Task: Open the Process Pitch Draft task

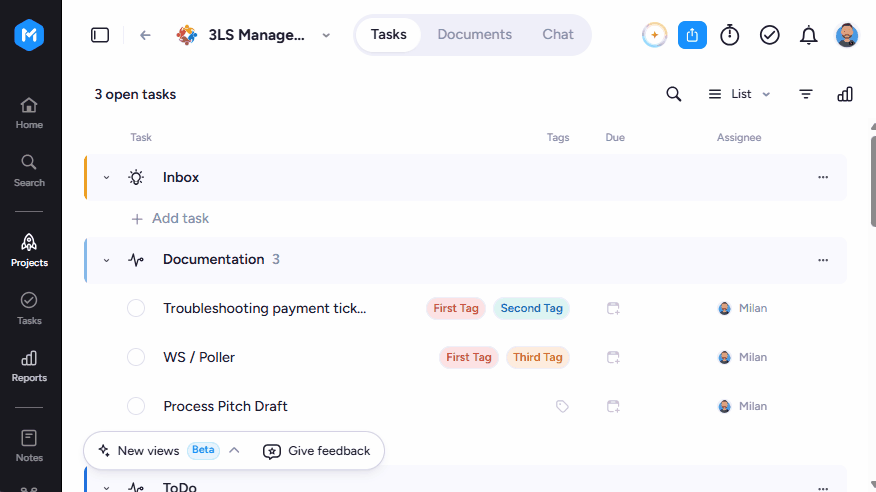Action: coord(225,406)
